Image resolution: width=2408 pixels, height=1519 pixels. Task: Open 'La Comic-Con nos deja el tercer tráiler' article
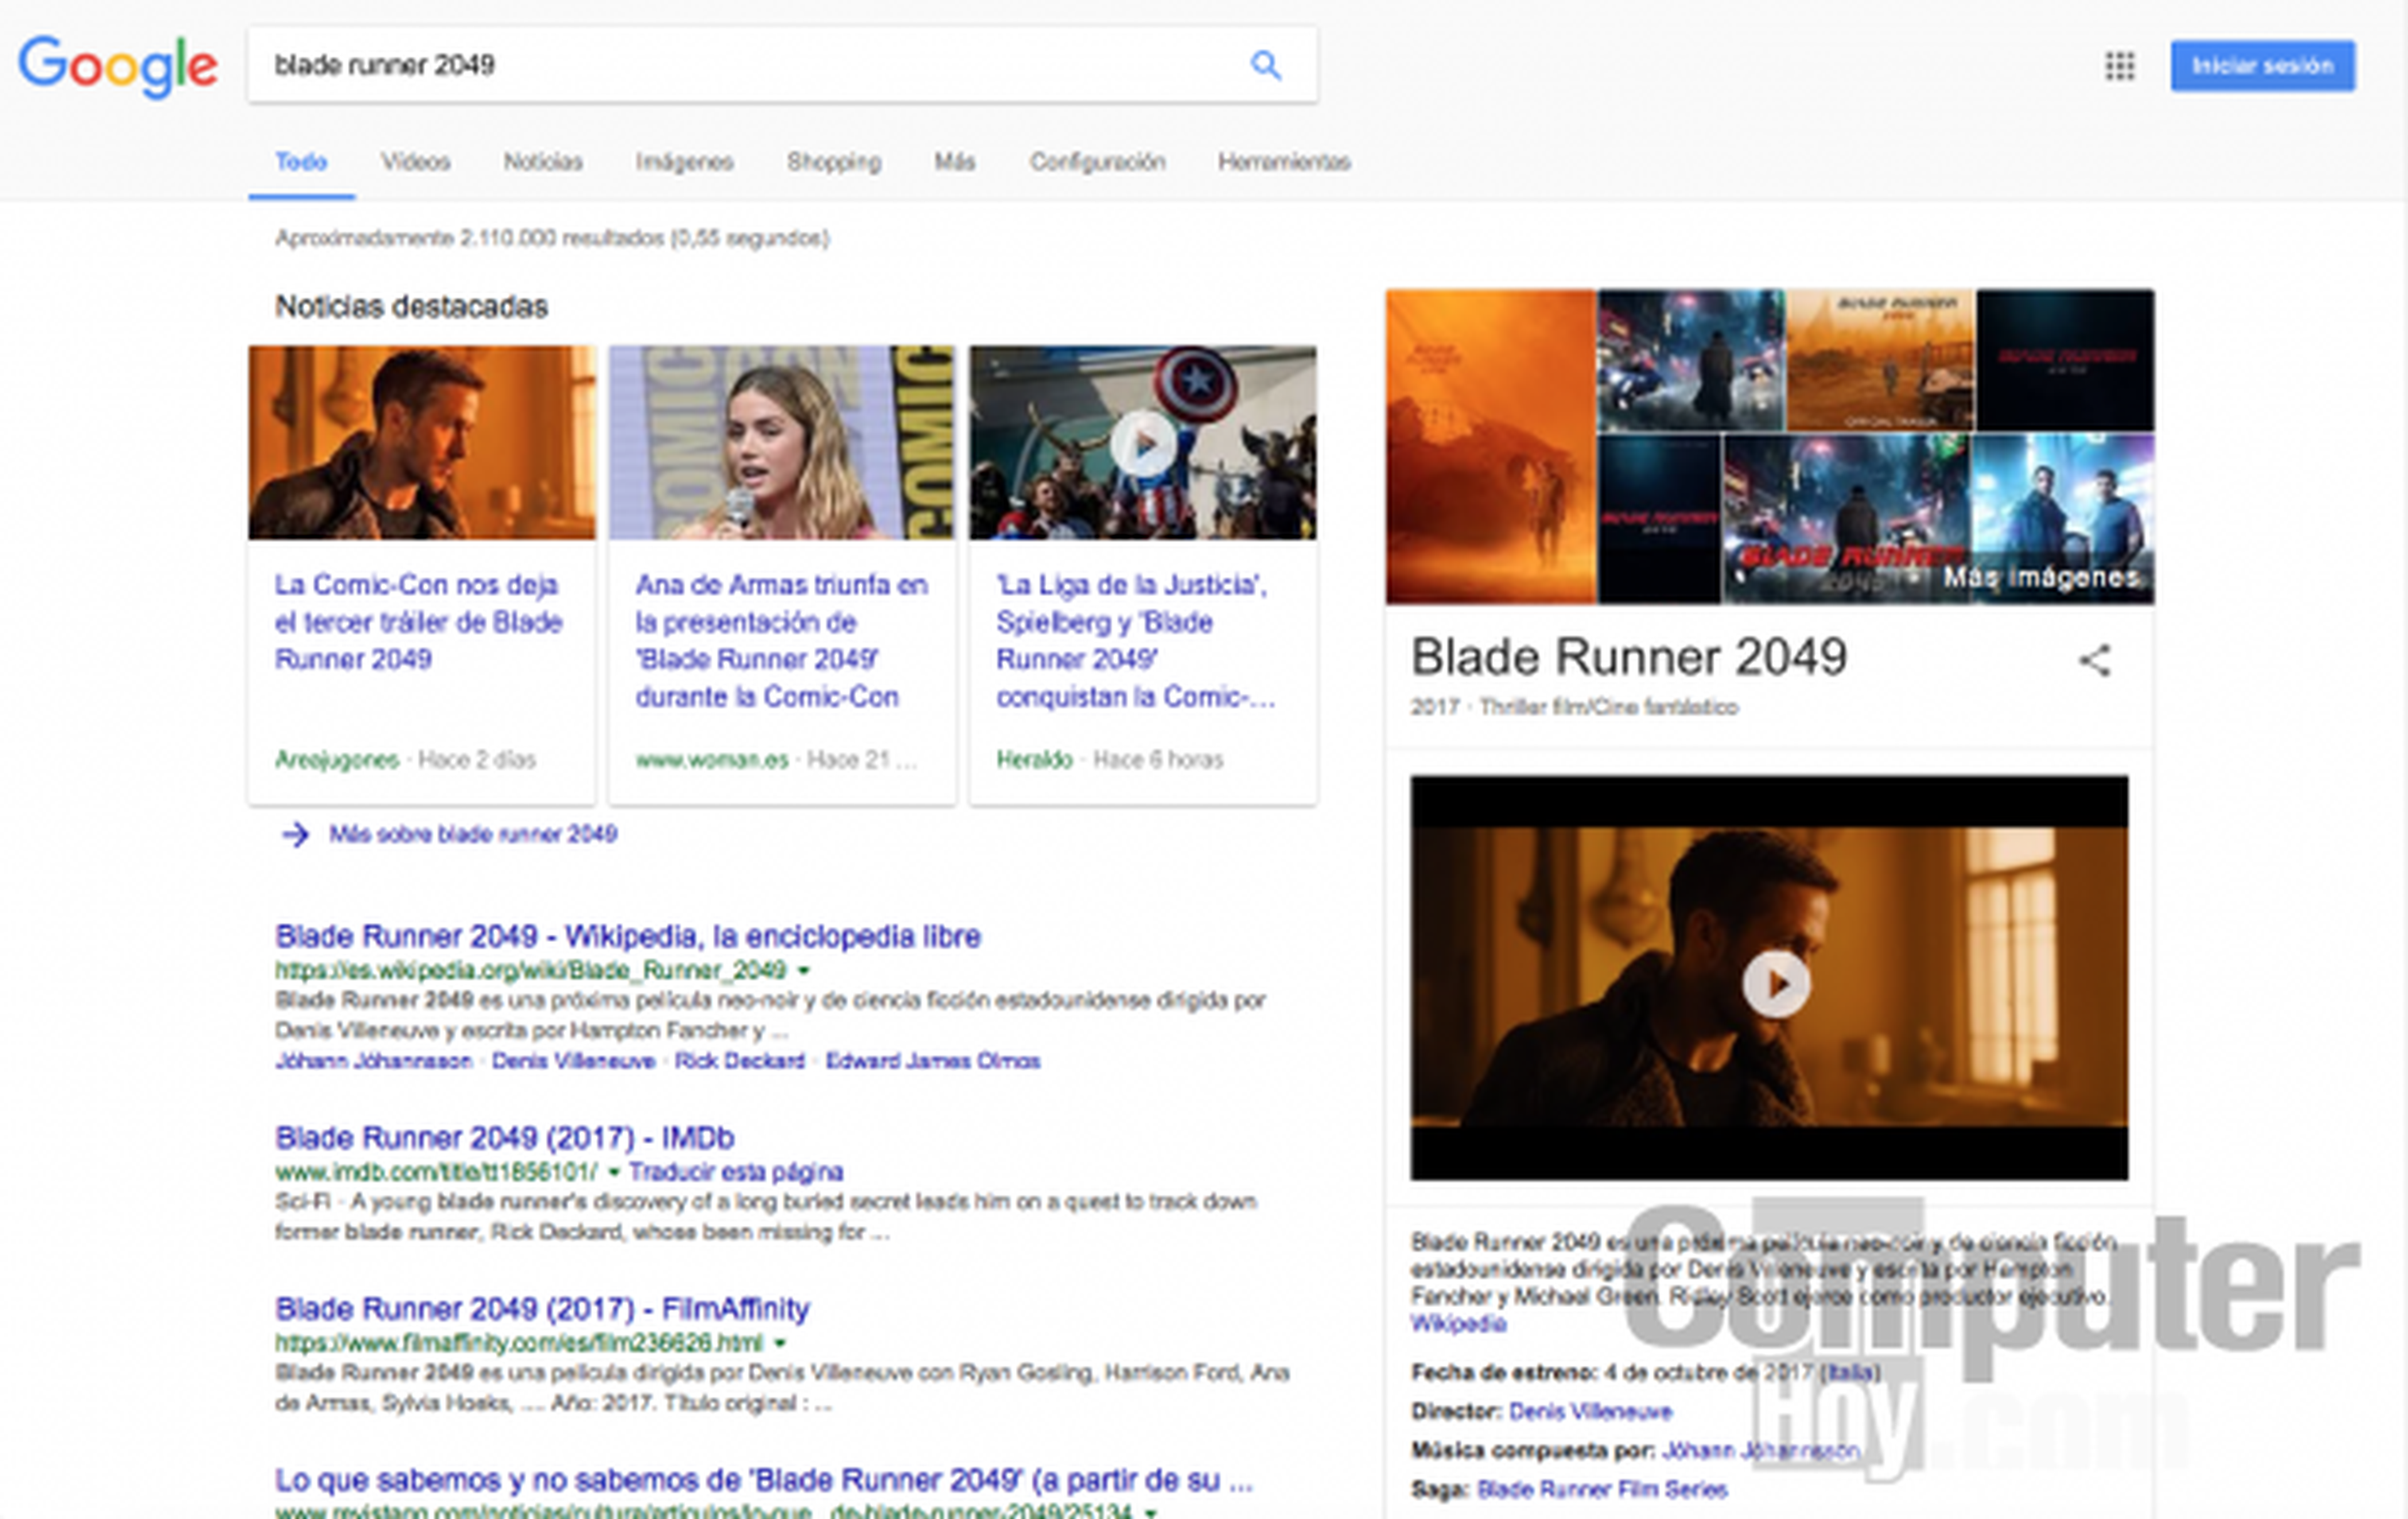click(418, 621)
